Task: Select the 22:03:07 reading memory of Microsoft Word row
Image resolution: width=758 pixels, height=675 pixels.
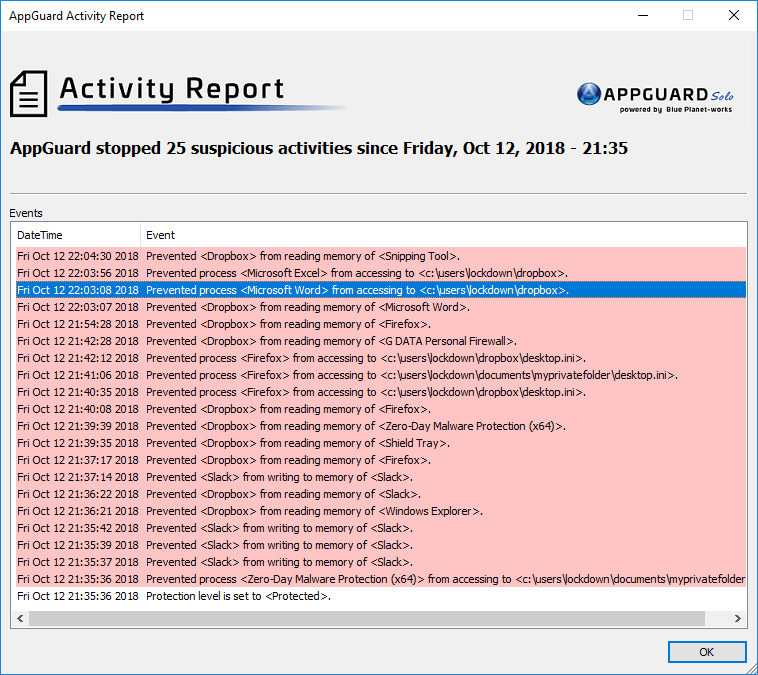Action: [x=381, y=307]
